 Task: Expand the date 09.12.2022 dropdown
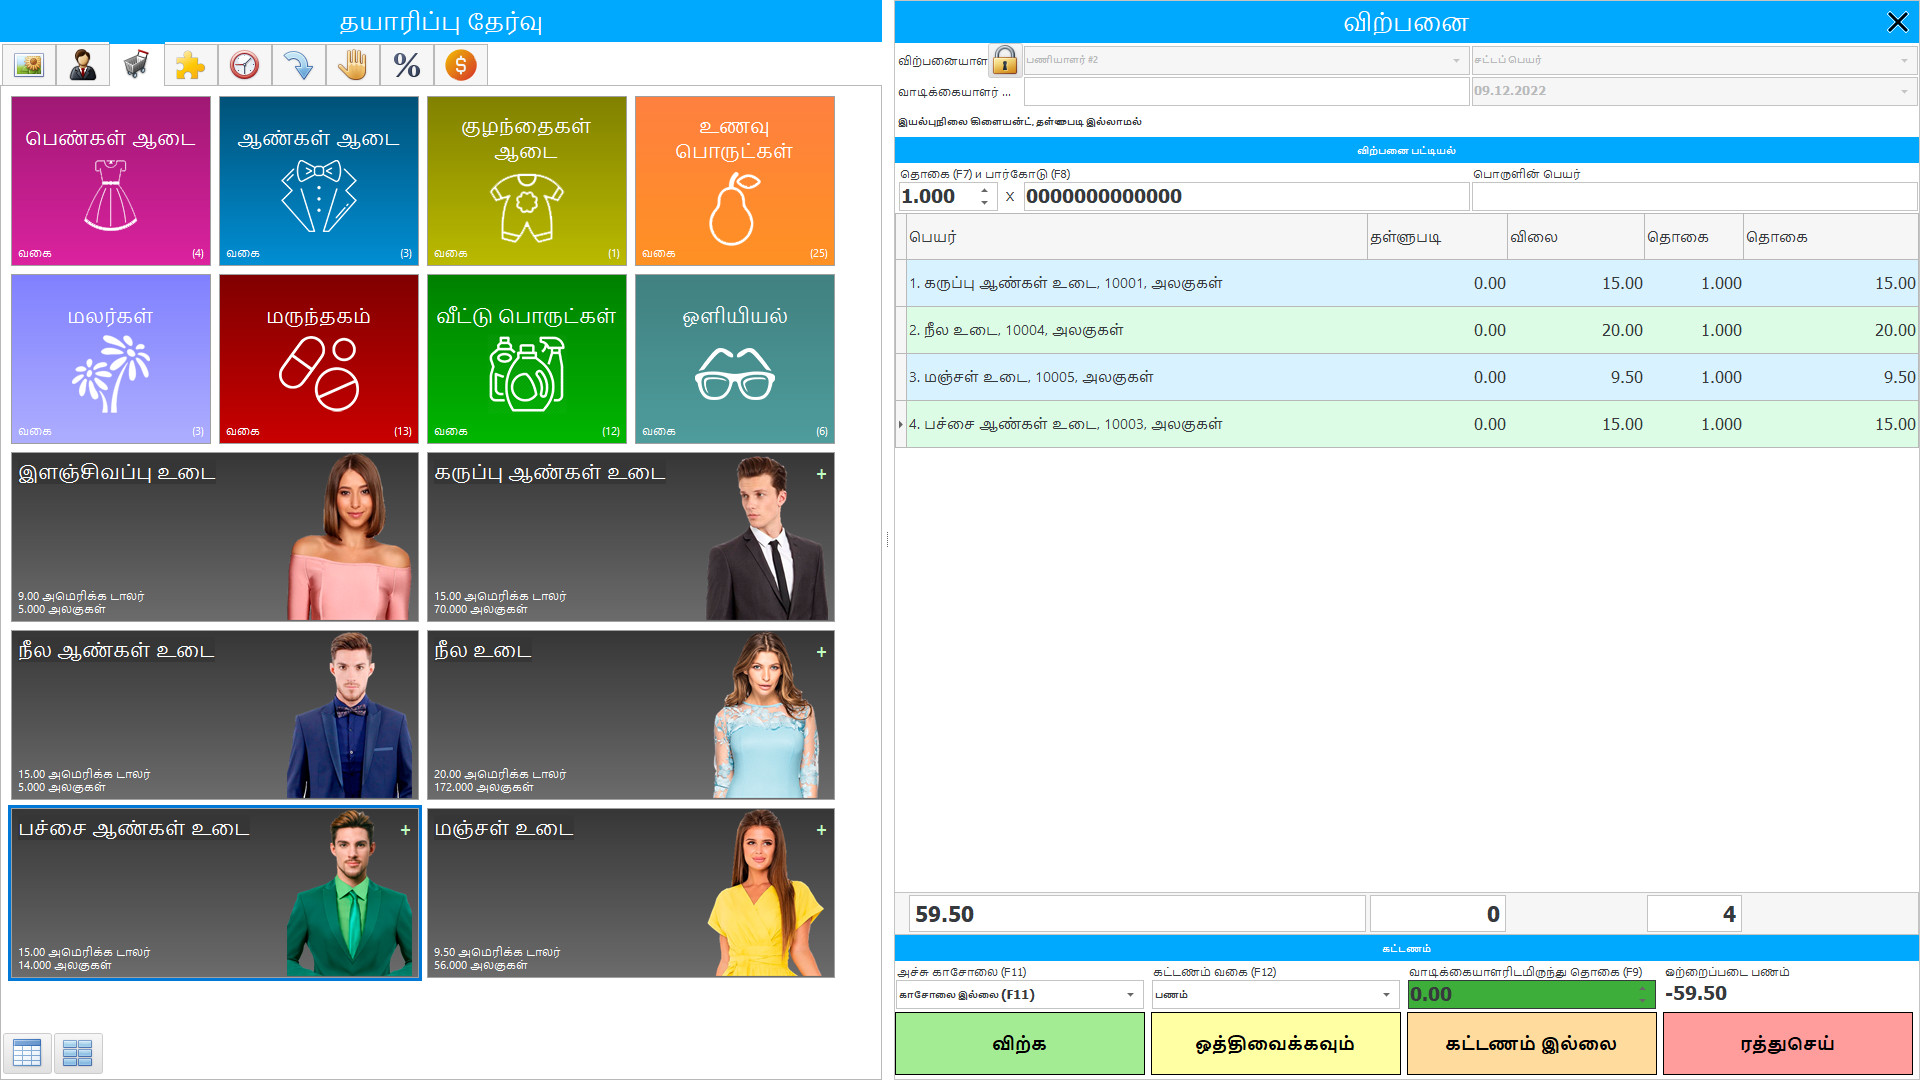(x=1904, y=91)
